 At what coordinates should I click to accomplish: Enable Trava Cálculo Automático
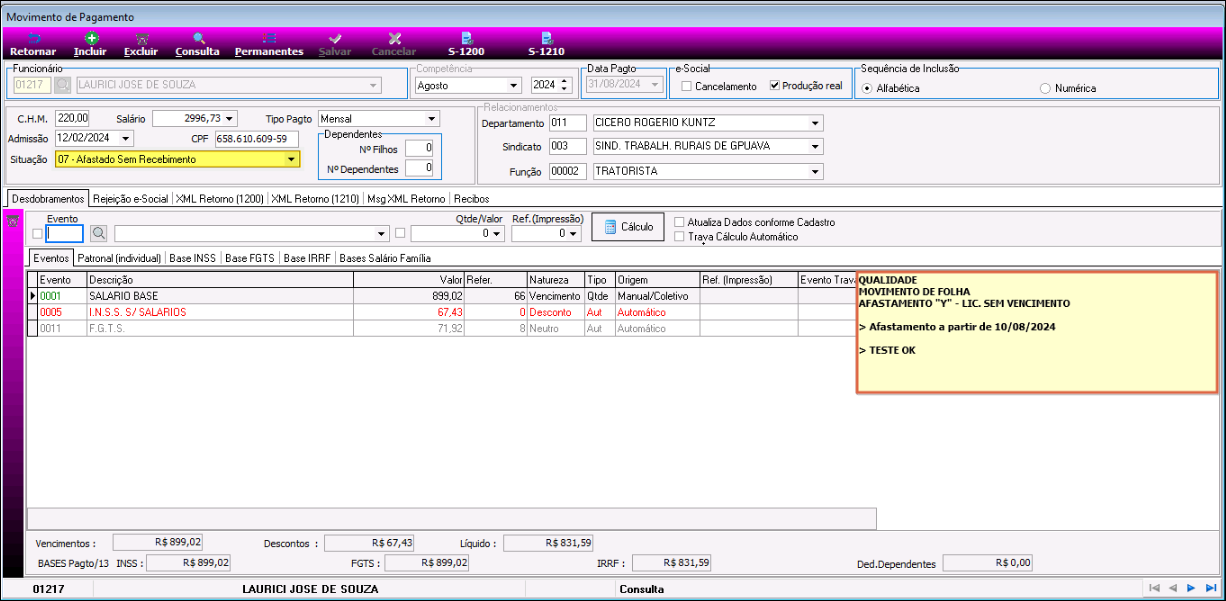coord(680,237)
